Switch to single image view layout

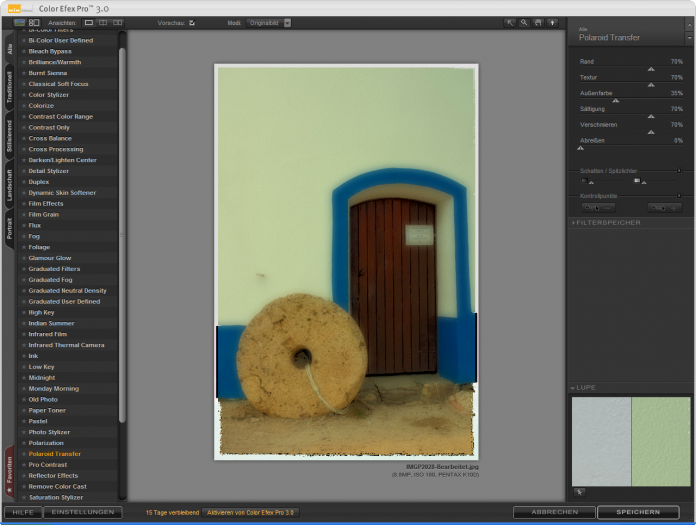coord(89,22)
